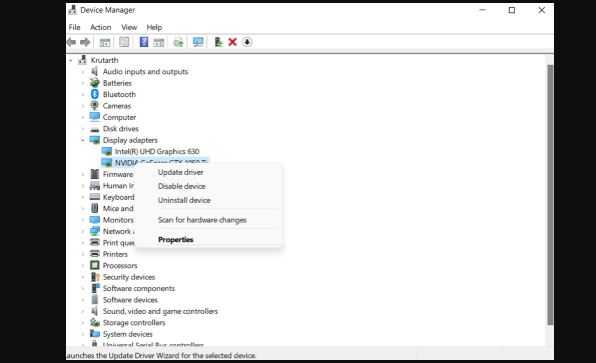Image resolution: width=596 pixels, height=363 pixels.
Task: Click the Back arrow toolbar icon
Action: point(71,42)
